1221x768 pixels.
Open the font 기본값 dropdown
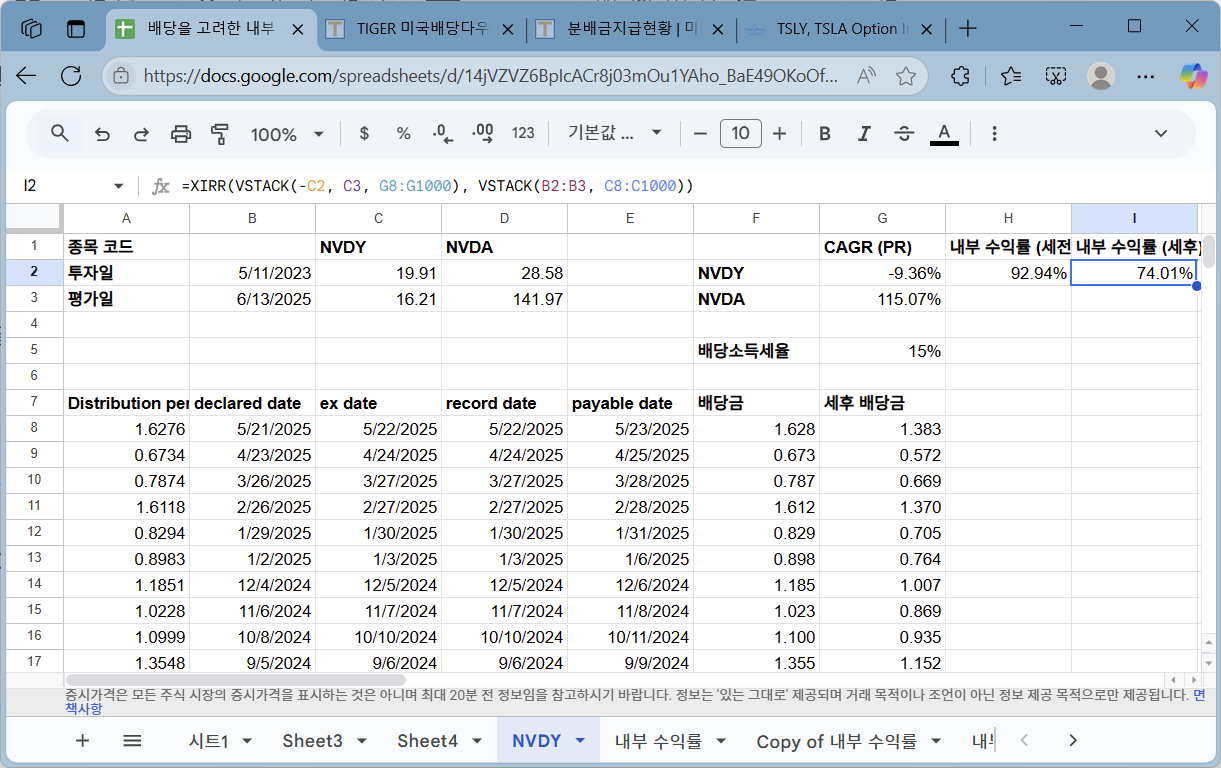click(615, 133)
